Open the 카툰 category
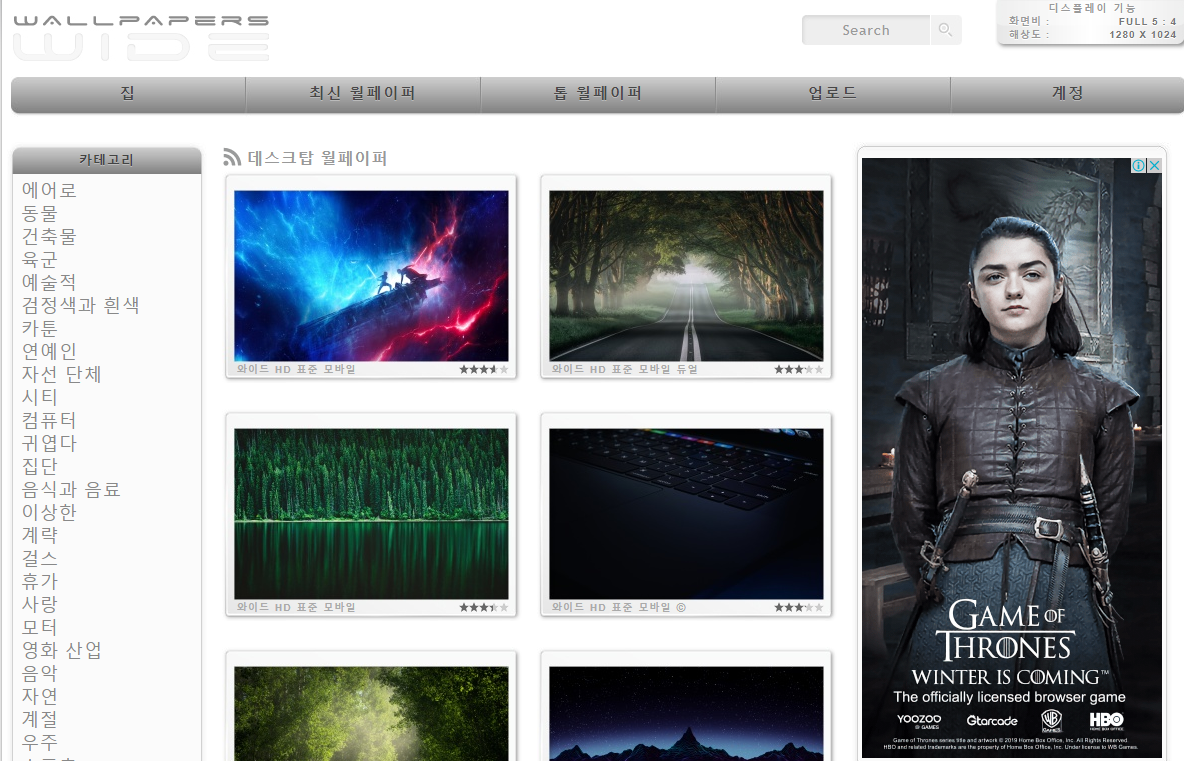This screenshot has height=761, width=1184. [x=40, y=328]
